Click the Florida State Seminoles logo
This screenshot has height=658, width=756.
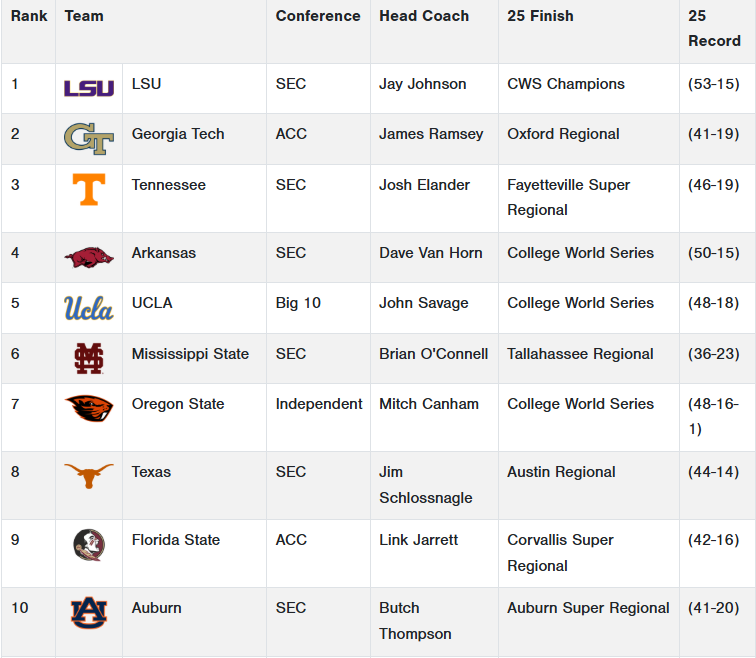(x=89, y=544)
